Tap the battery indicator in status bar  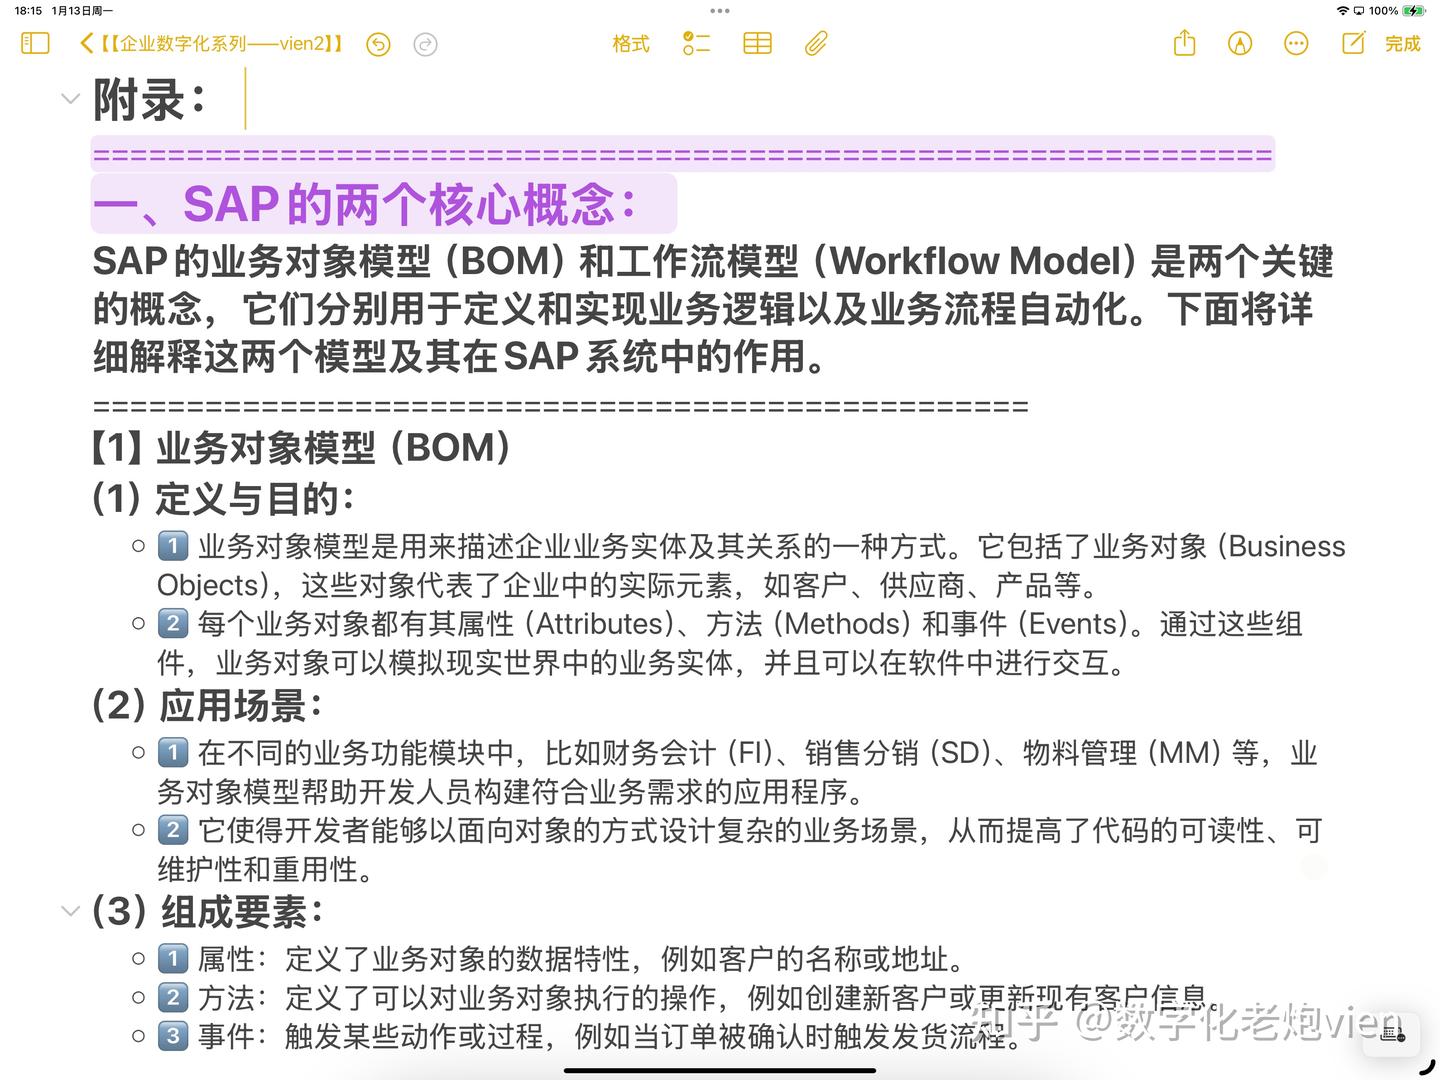pyautogui.click(x=1412, y=11)
